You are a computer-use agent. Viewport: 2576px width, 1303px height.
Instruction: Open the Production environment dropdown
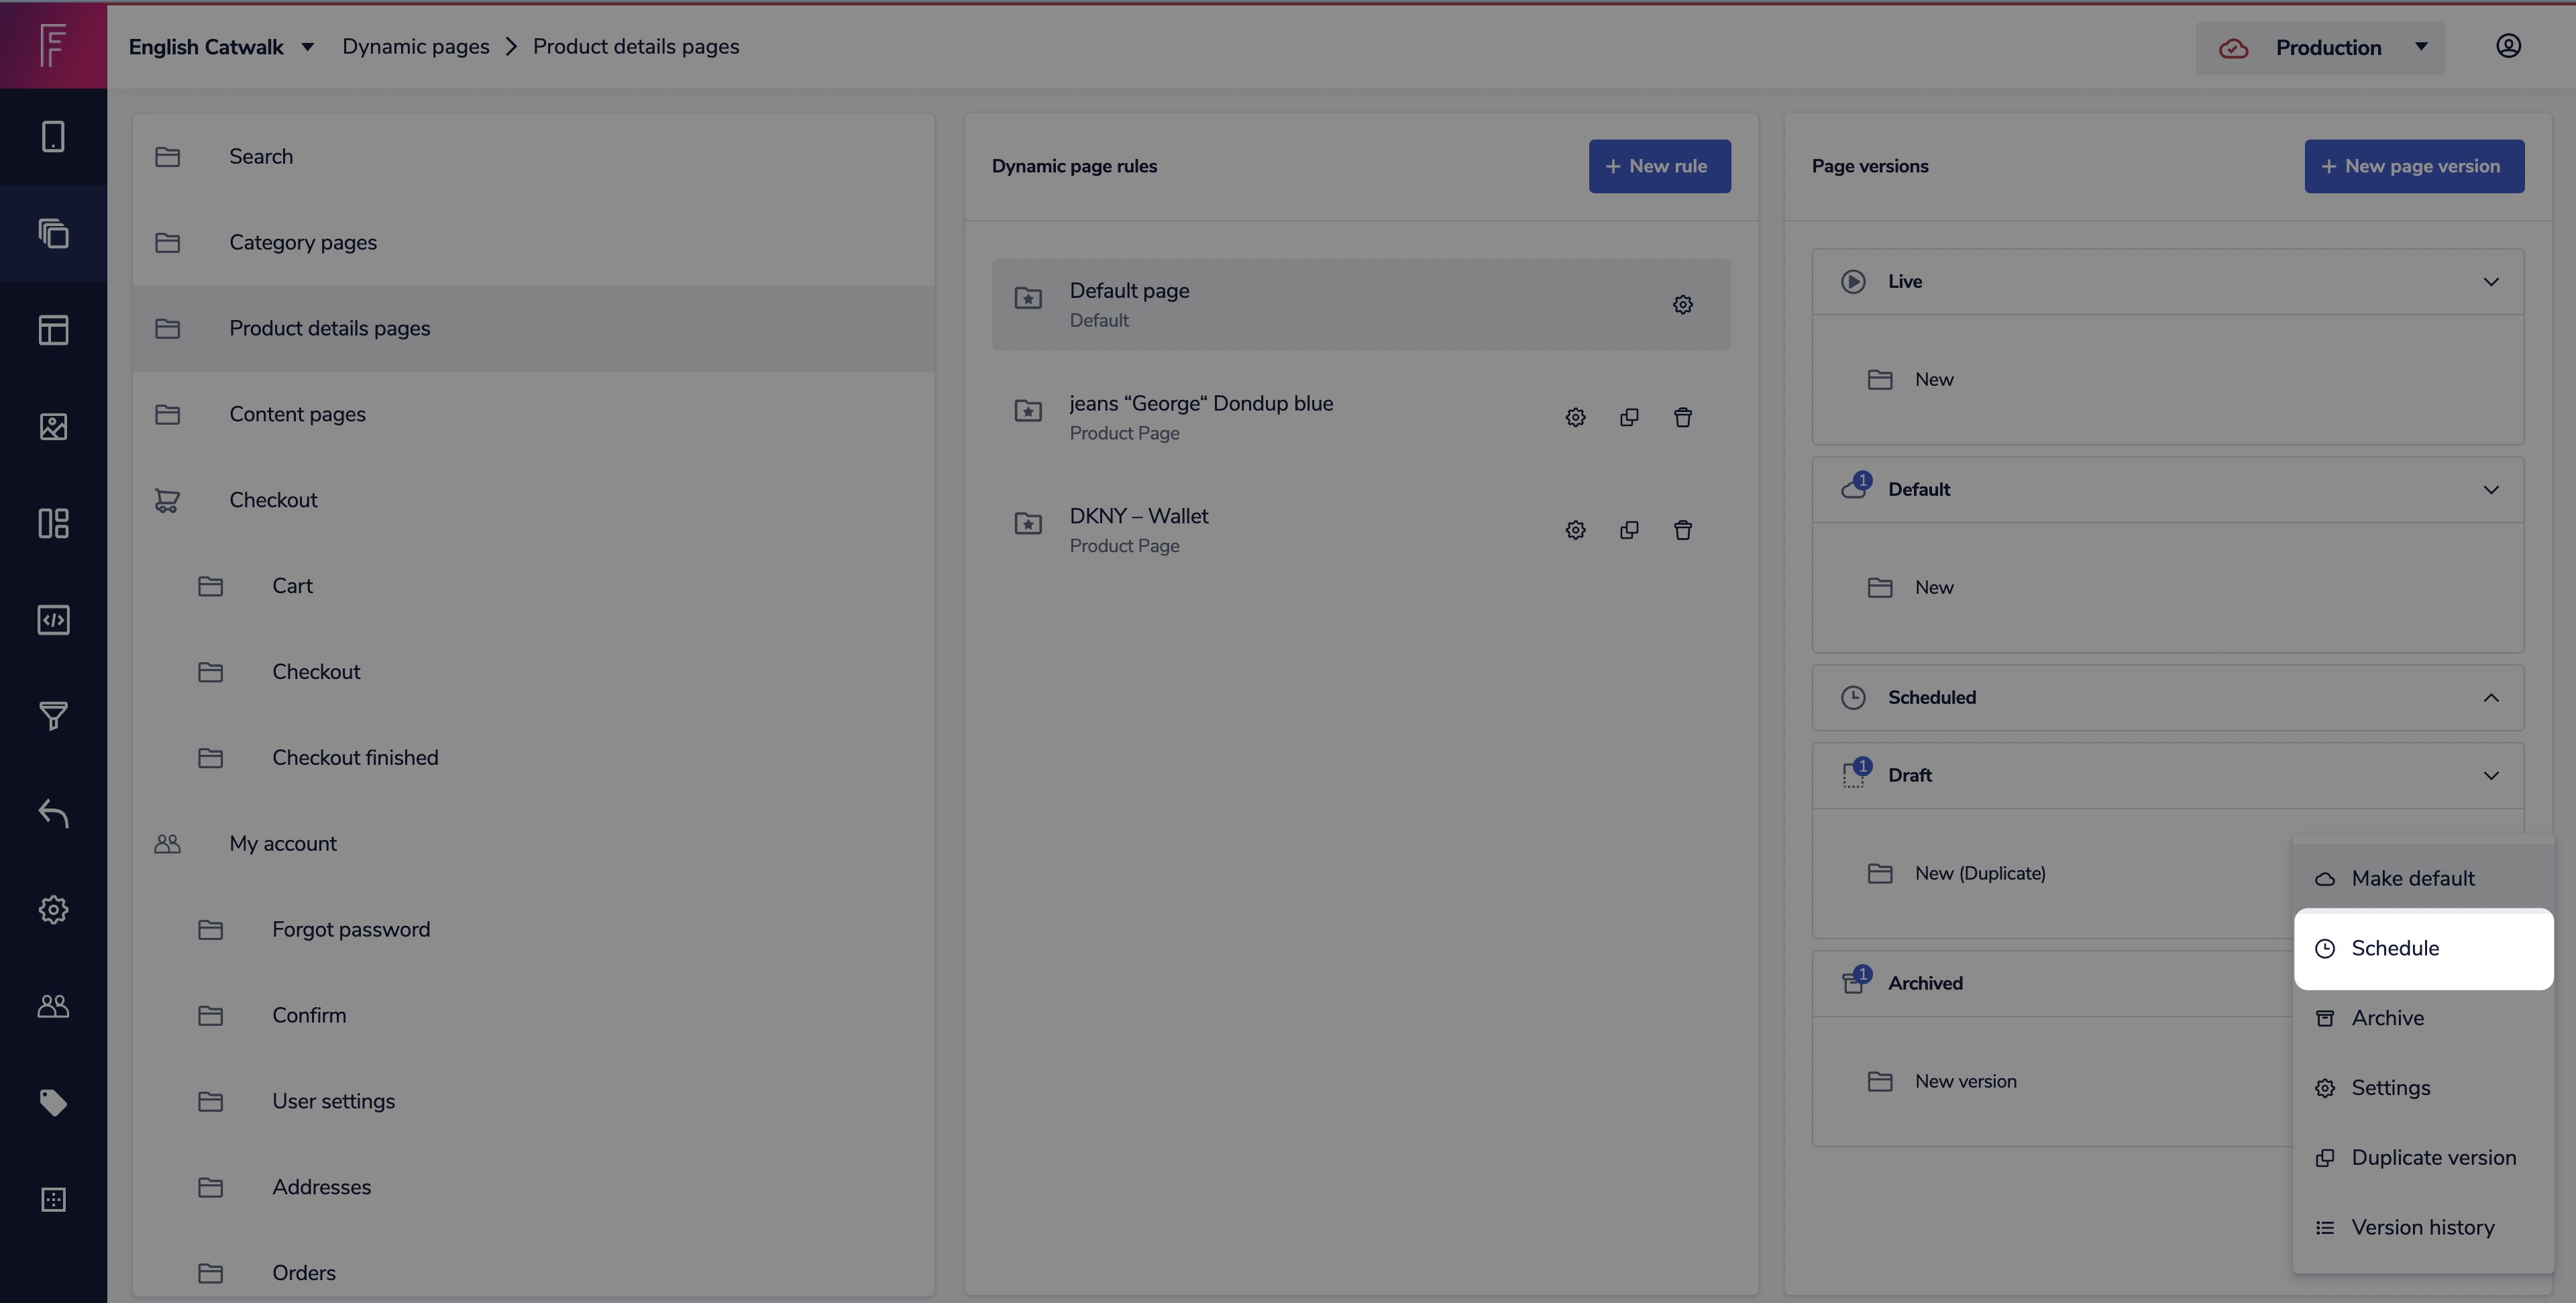click(x=2320, y=47)
